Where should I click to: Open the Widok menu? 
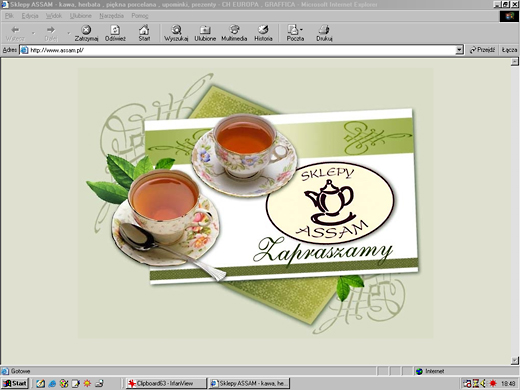(x=54, y=16)
